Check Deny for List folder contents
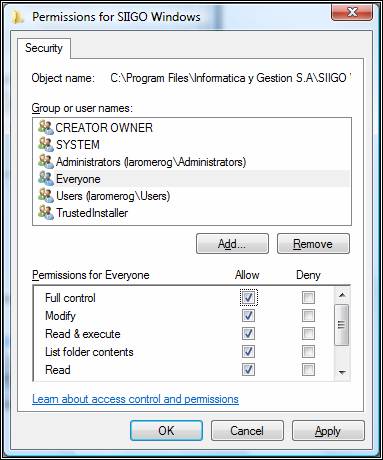This screenshot has height=460, width=383. pos(308,351)
